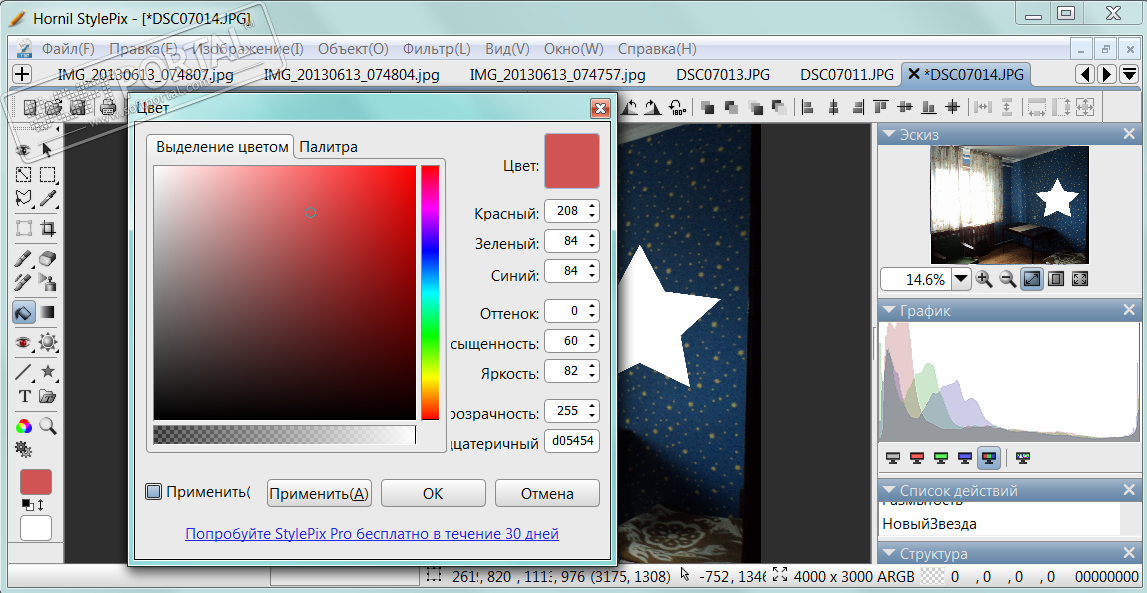Toggle the green channel histogram button
This screenshot has height=593, width=1147.
(941, 458)
